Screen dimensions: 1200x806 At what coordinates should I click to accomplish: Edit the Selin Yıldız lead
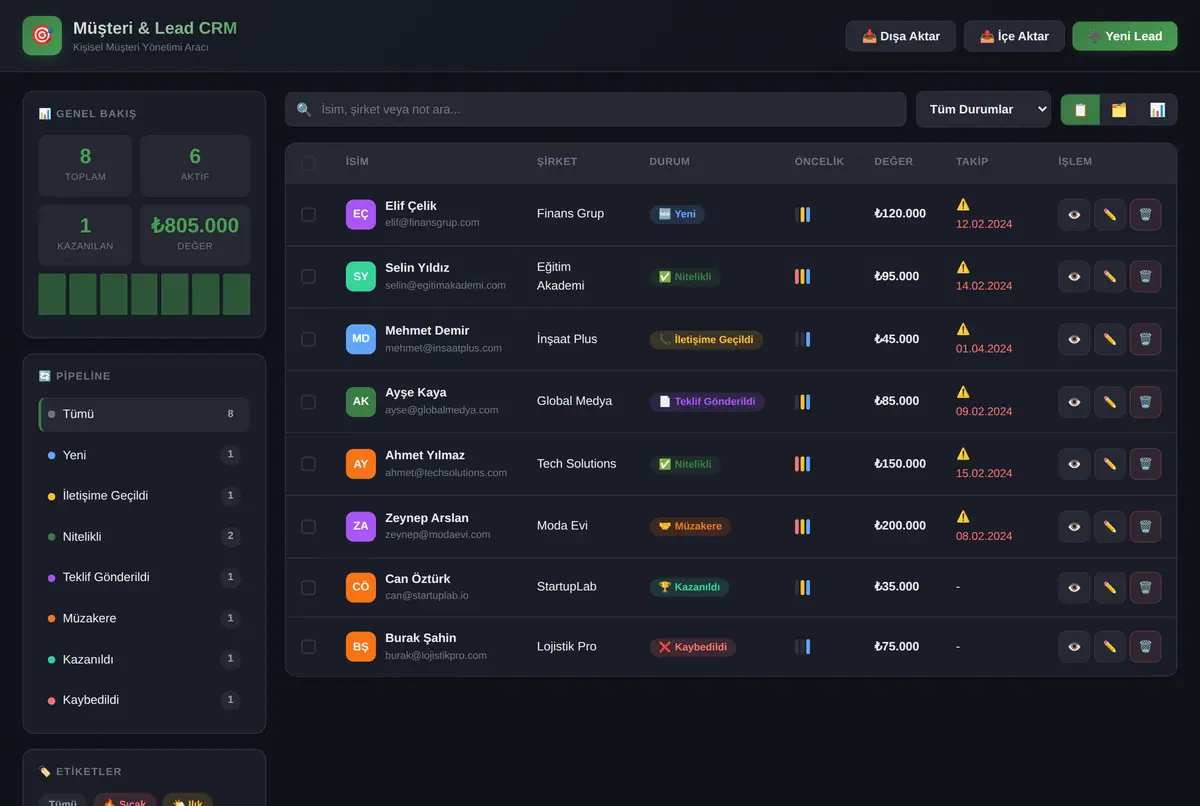(1110, 277)
